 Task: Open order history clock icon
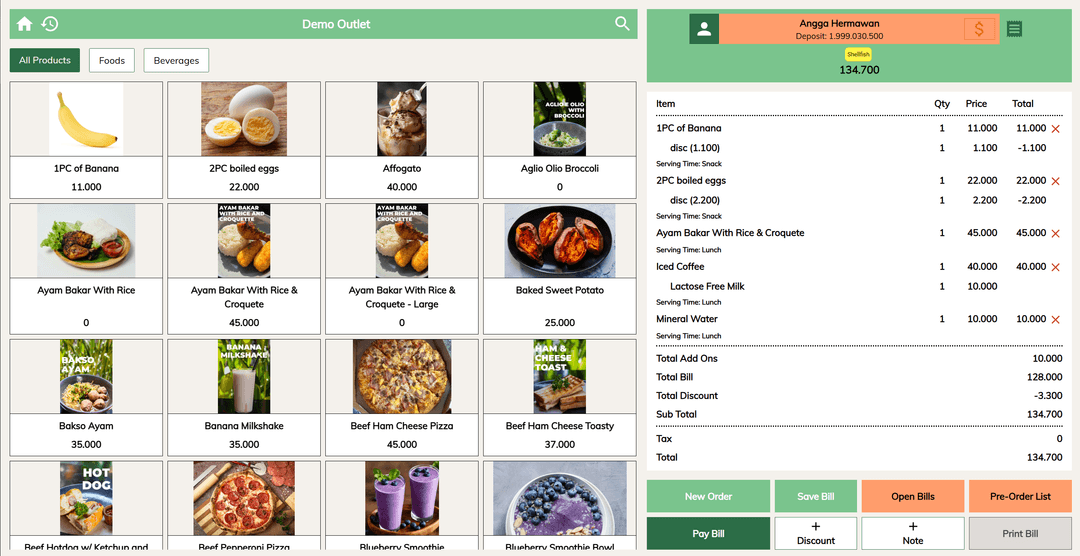tap(49, 24)
